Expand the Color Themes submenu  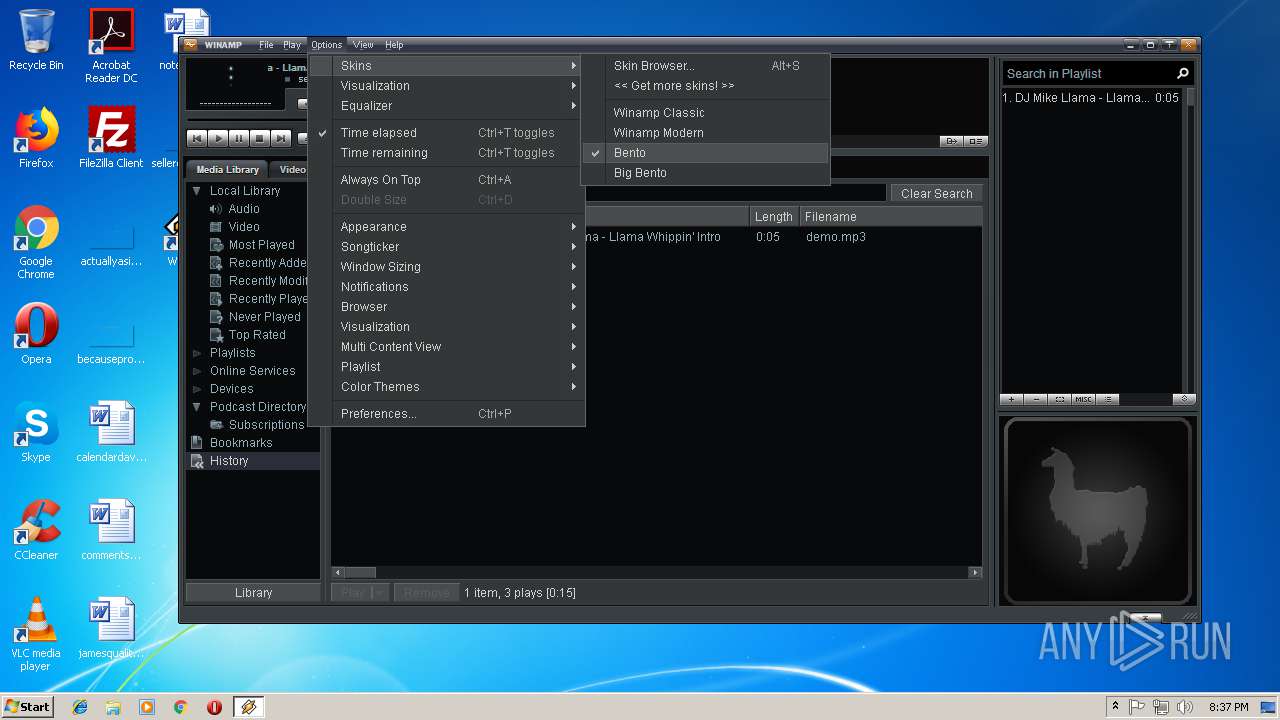click(446, 387)
